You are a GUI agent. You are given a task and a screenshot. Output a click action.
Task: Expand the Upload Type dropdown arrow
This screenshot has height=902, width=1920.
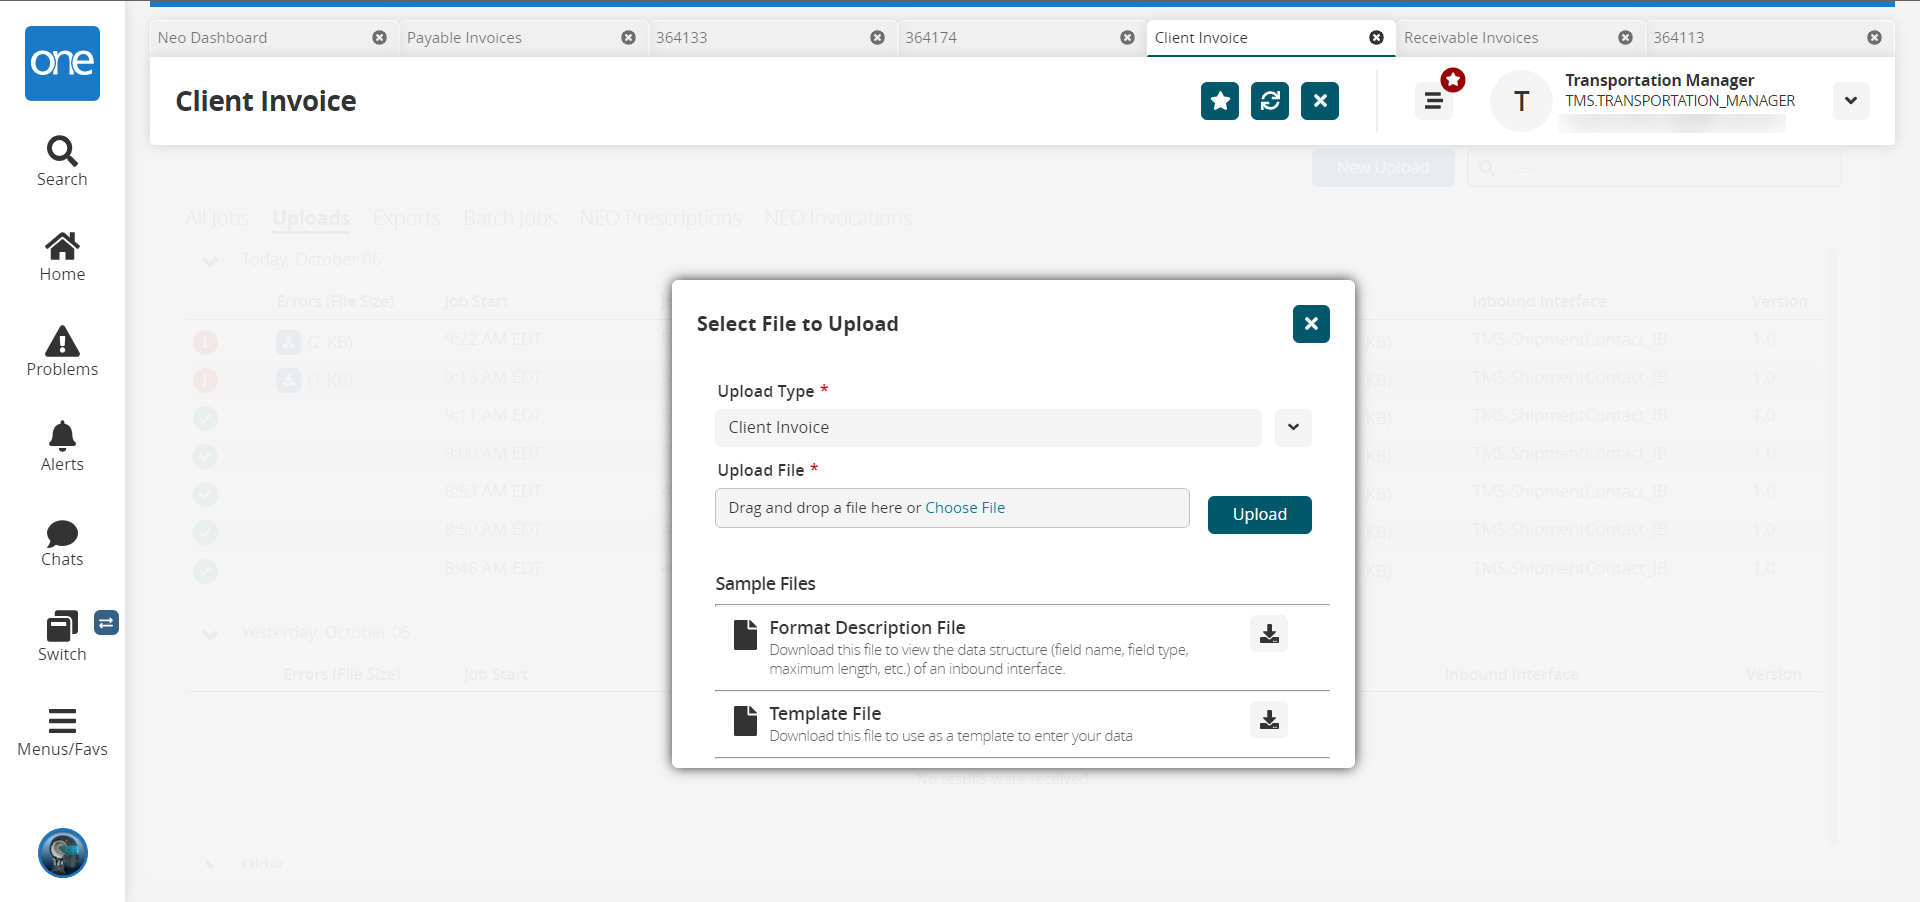(x=1293, y=428)
